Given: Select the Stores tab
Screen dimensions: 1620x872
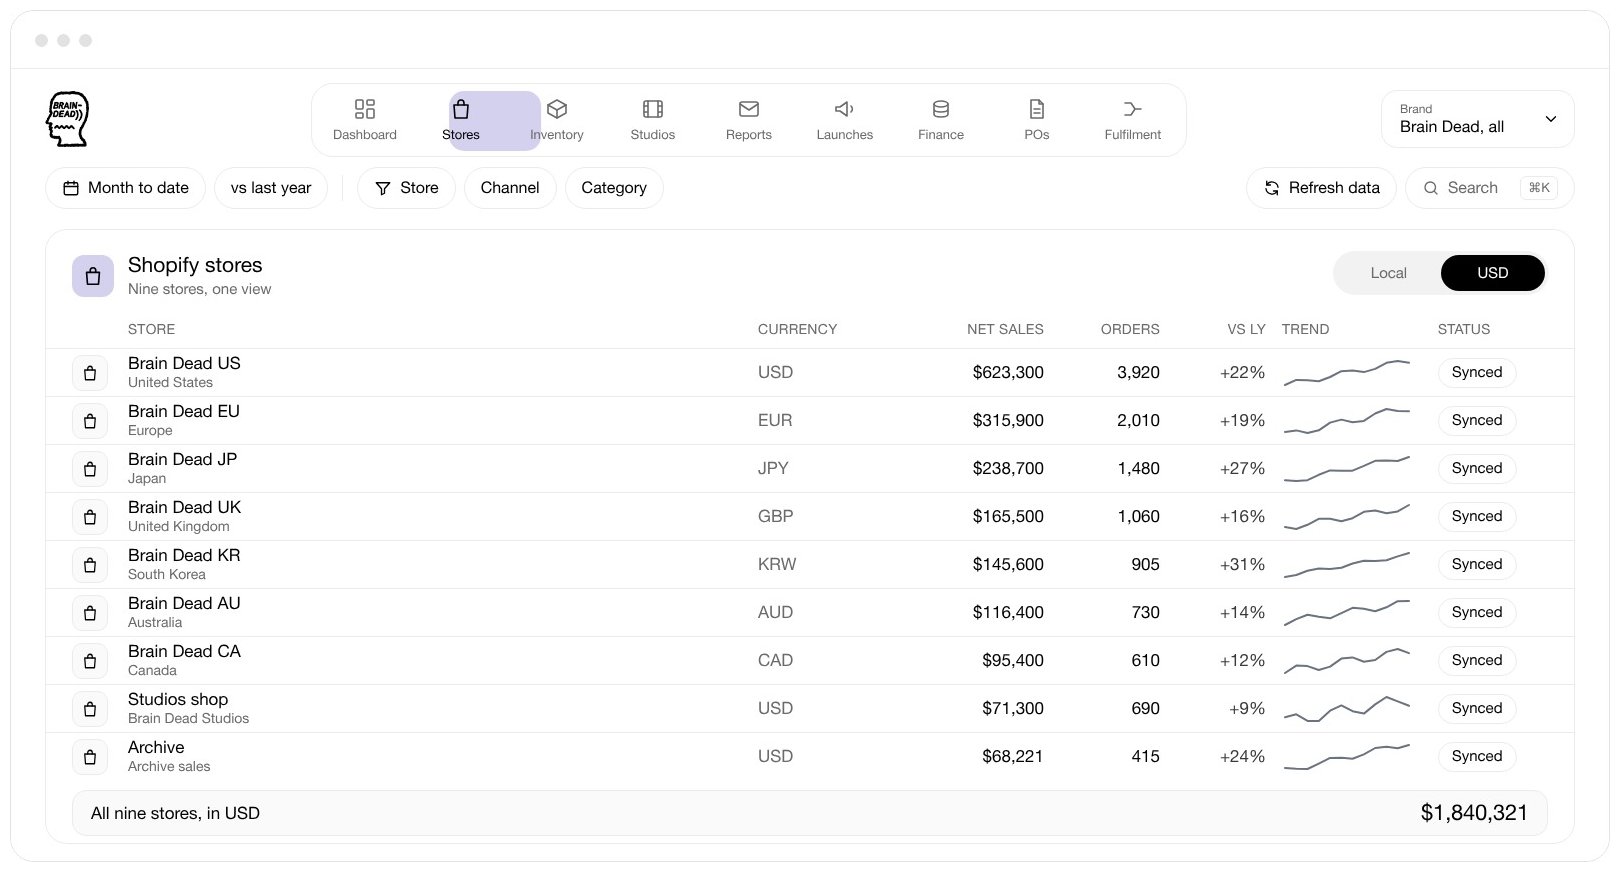Looking at the screenshot, I should (x=461, y=120).
